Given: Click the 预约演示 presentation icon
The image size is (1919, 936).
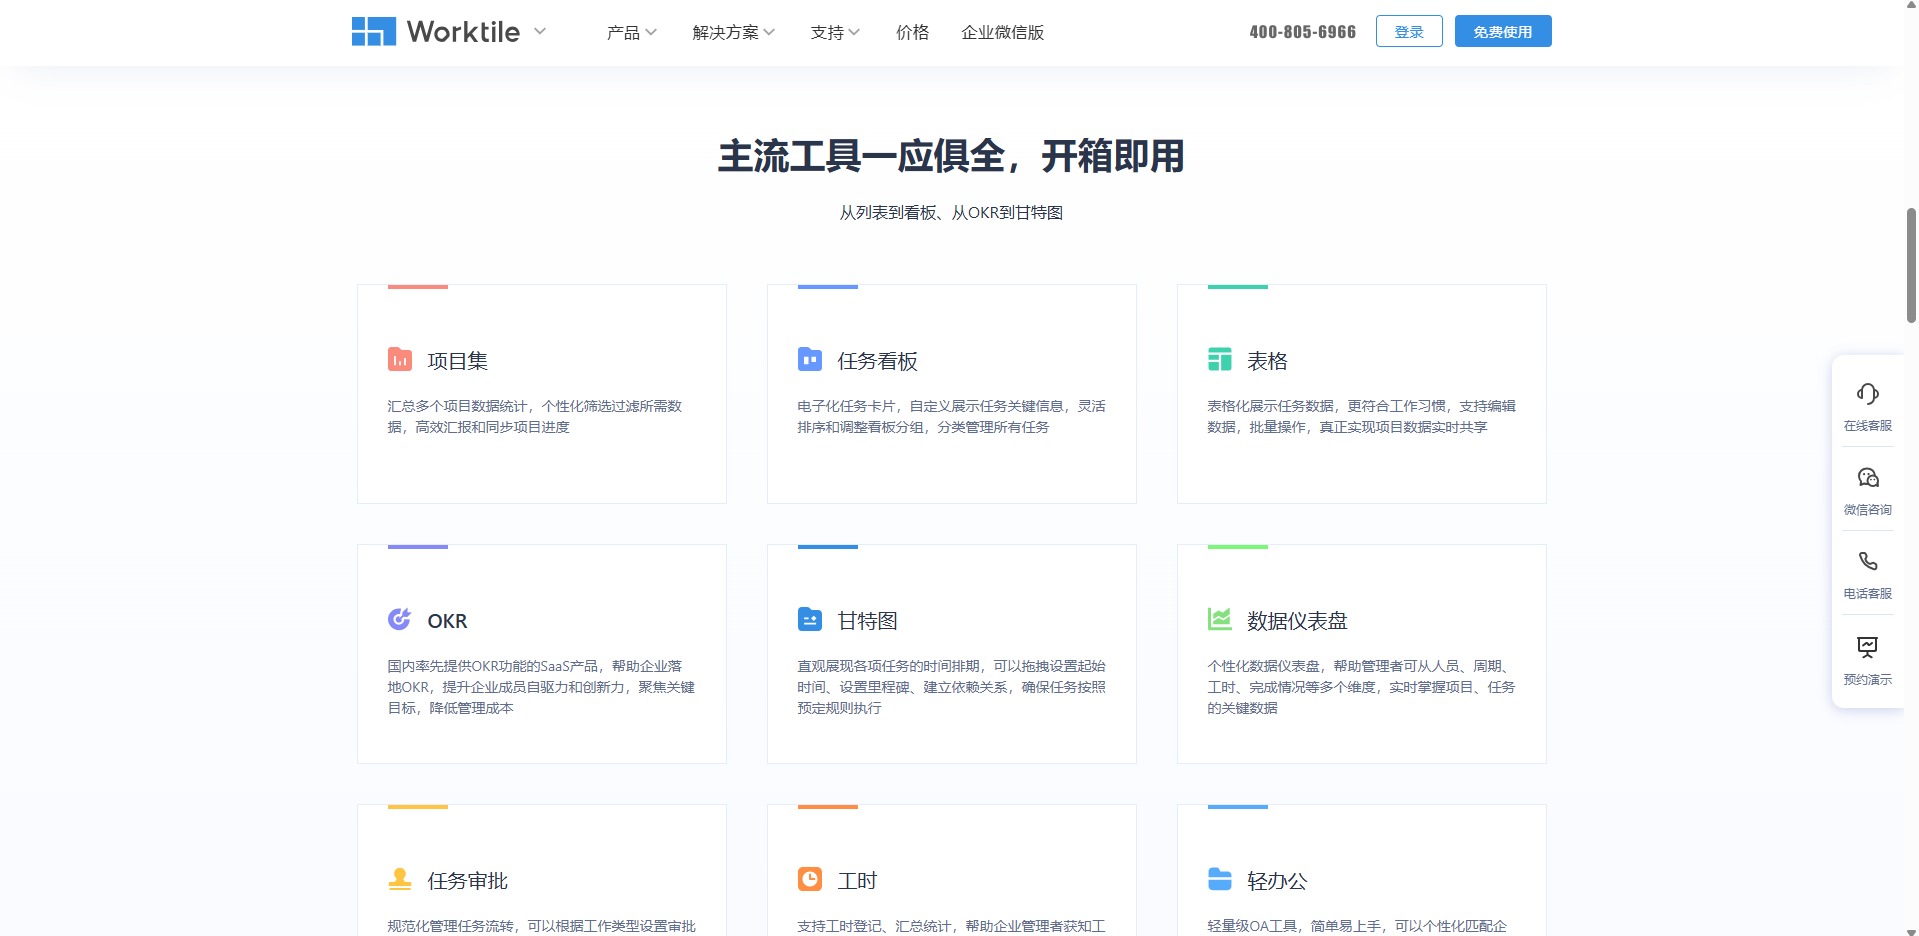Looking at the screenshot, I should (1868, 646).
